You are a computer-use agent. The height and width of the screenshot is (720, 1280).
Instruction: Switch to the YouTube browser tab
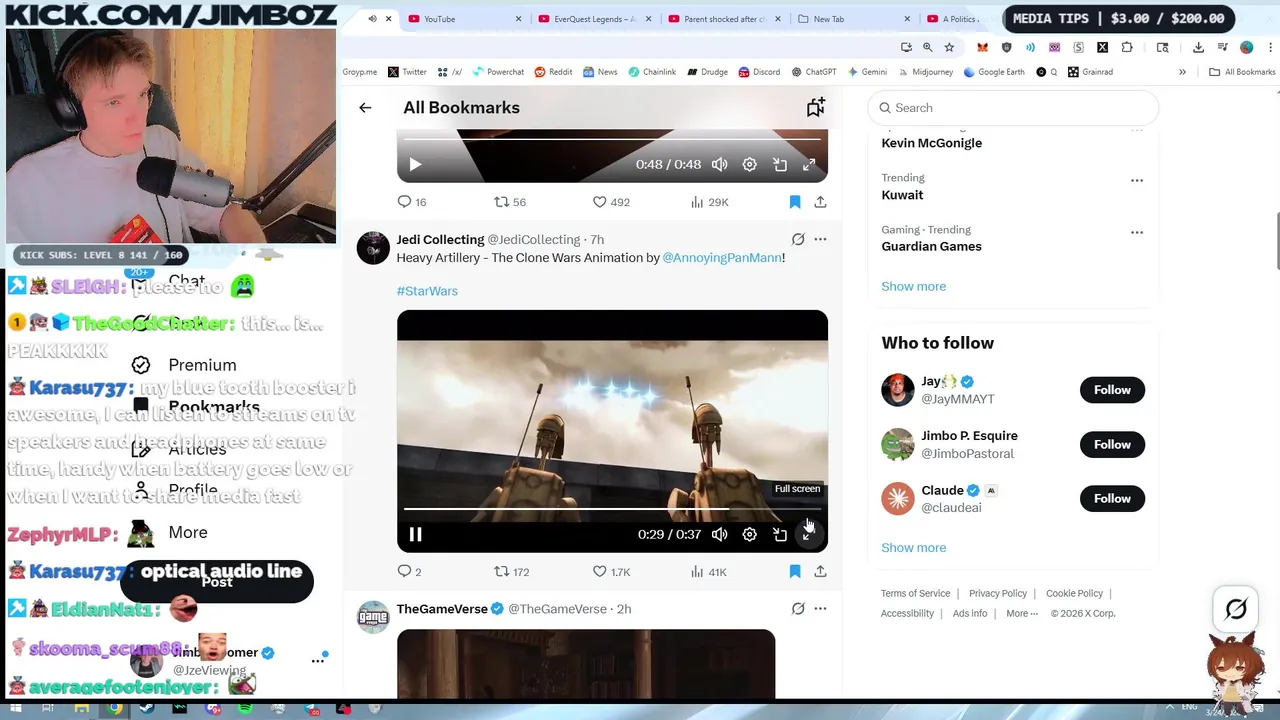coord(465,19)
